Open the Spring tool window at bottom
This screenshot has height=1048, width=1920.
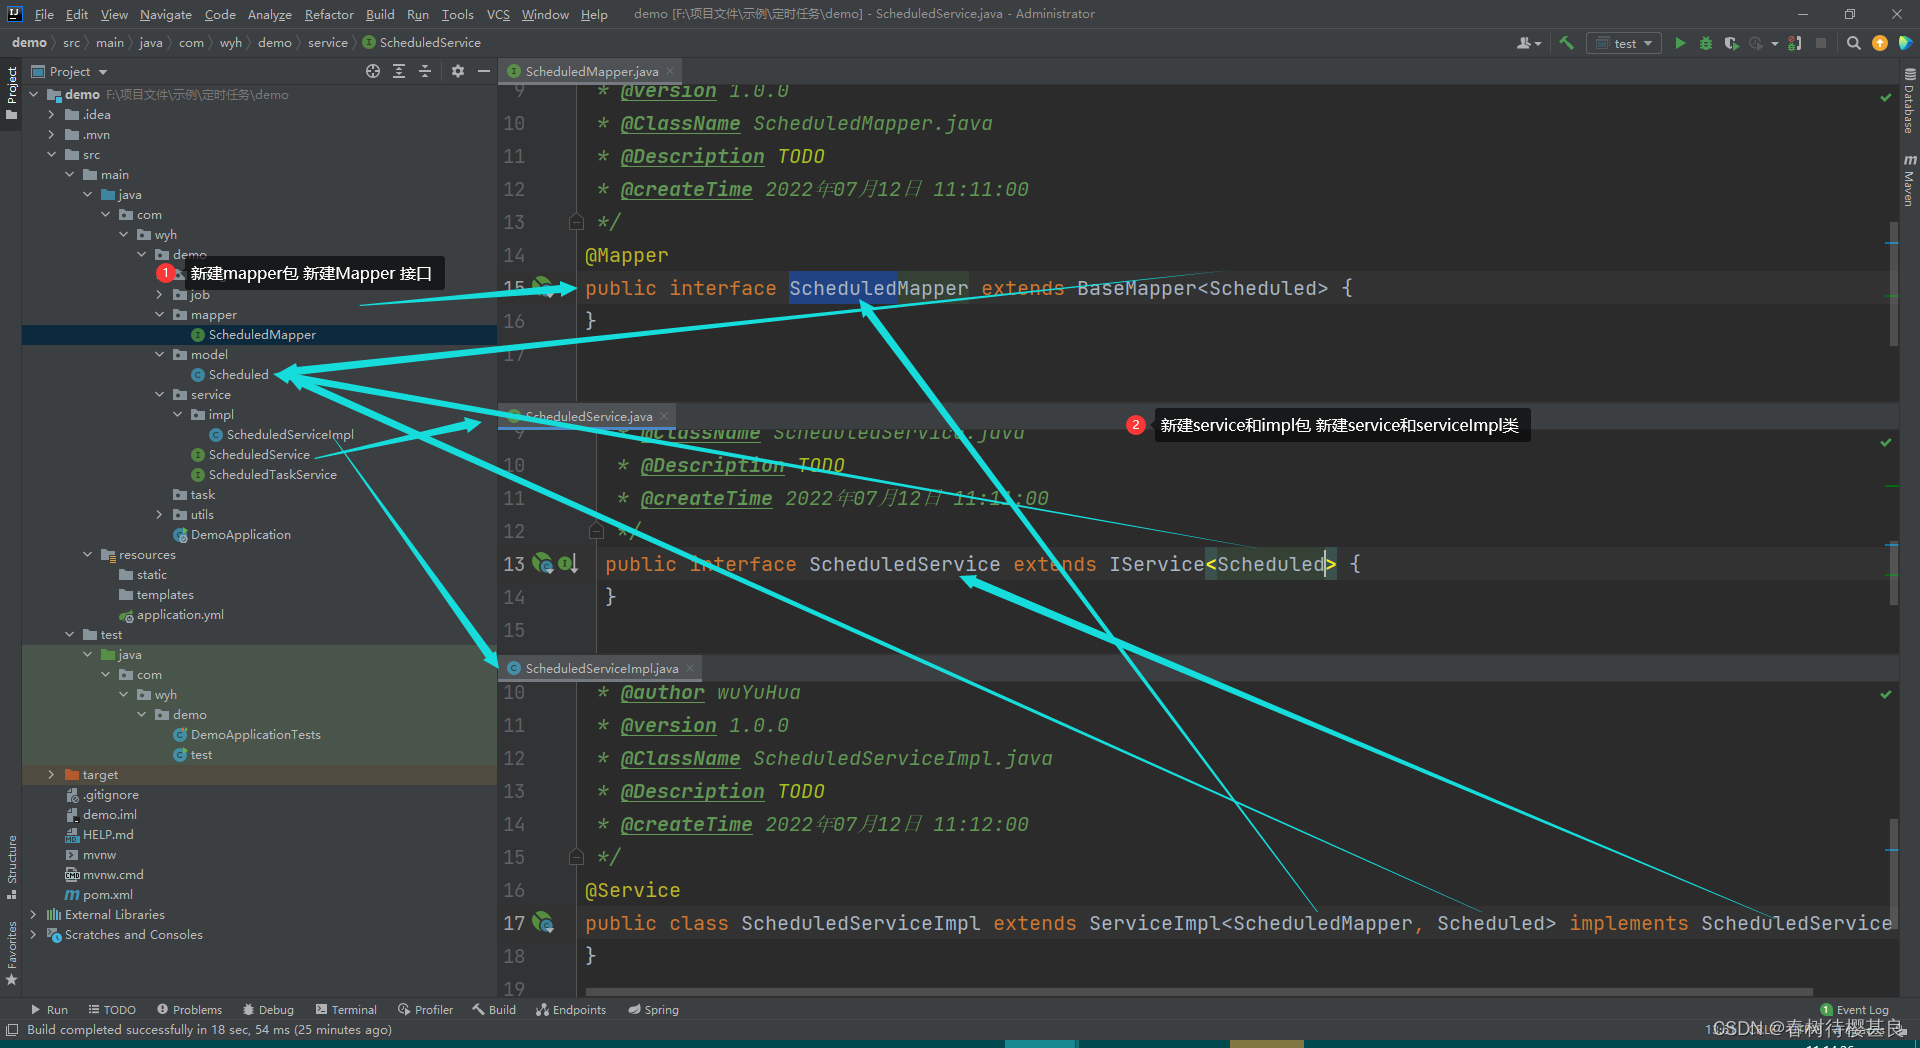point(653,1009)
